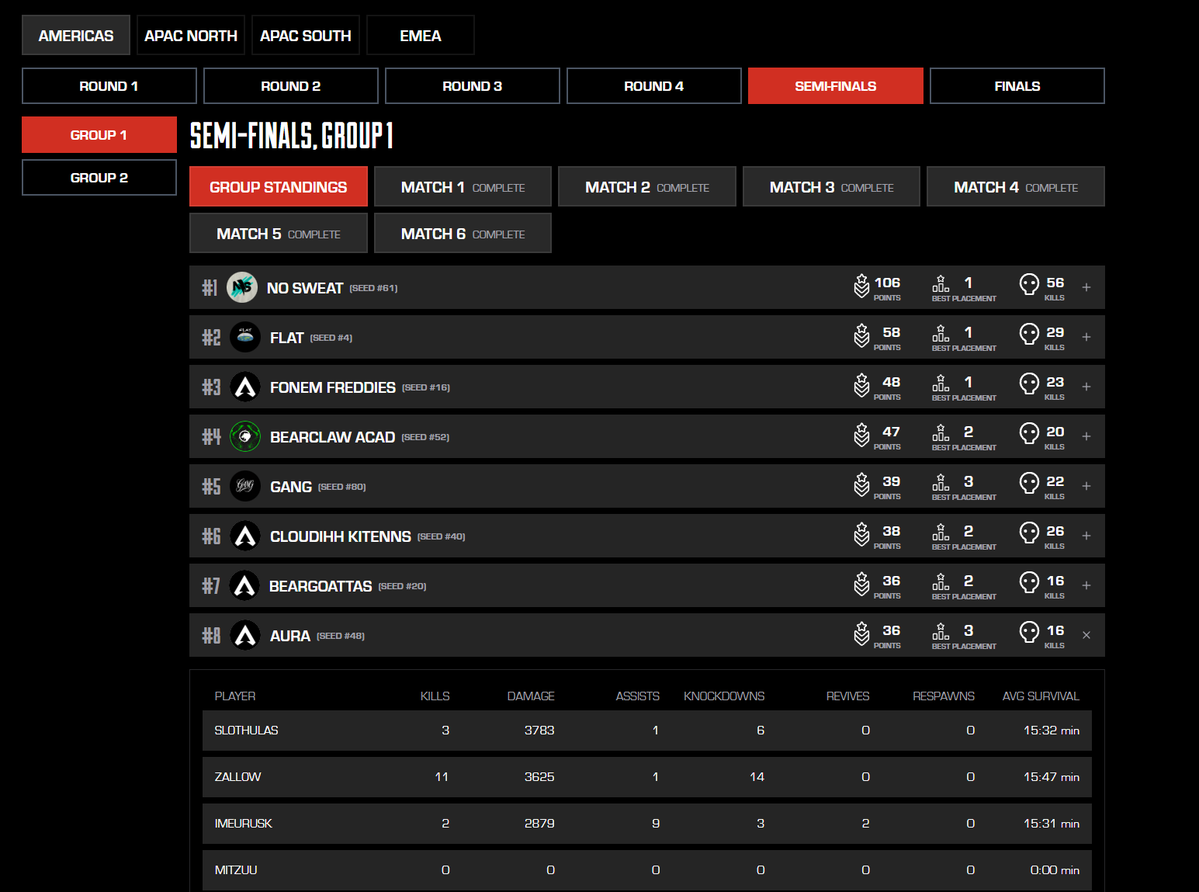
Task: Click the kills skull icon for AURA
Action: tap(1029, 633)
